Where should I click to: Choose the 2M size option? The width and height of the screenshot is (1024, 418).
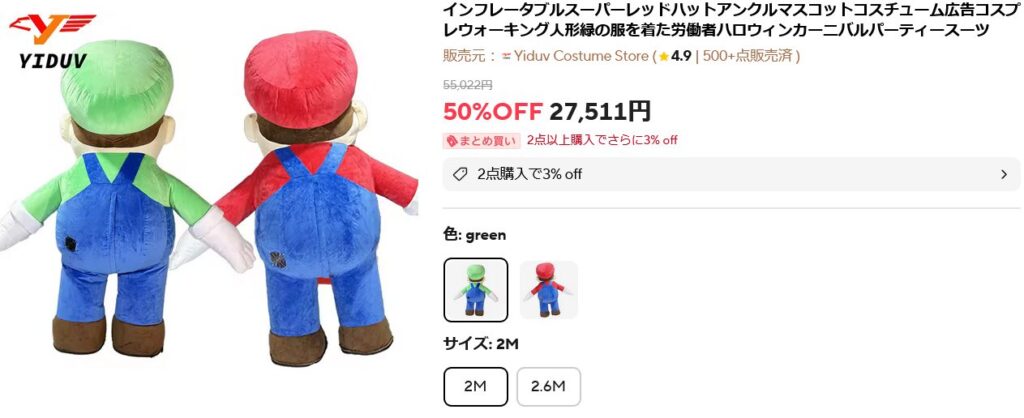475,387
